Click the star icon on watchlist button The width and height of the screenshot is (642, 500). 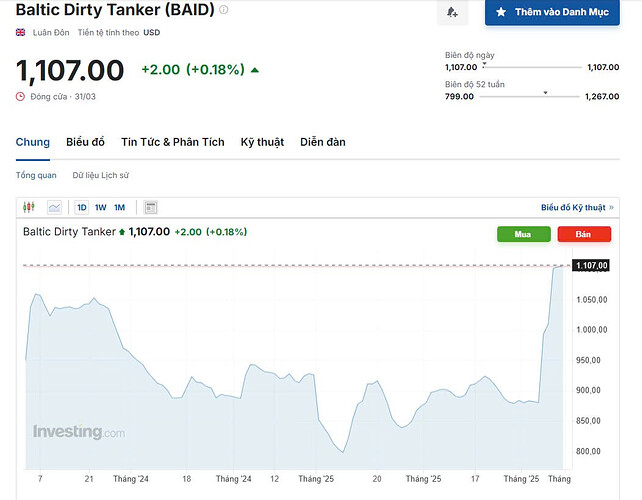(x=502, y=12)
